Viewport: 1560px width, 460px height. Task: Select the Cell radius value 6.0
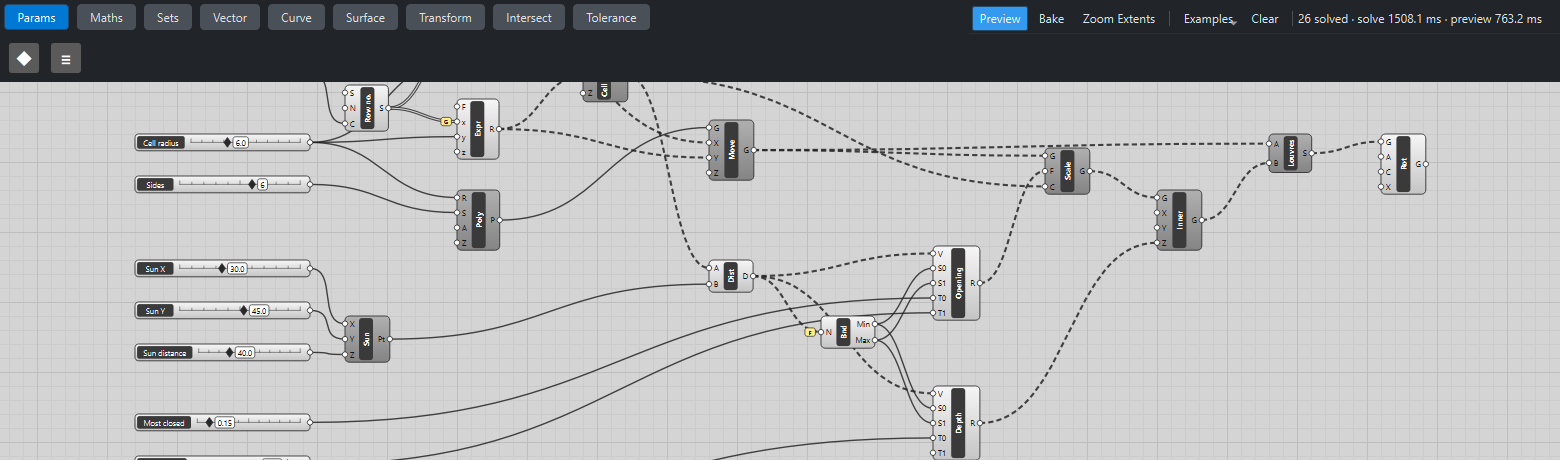(x=241, y=143)
